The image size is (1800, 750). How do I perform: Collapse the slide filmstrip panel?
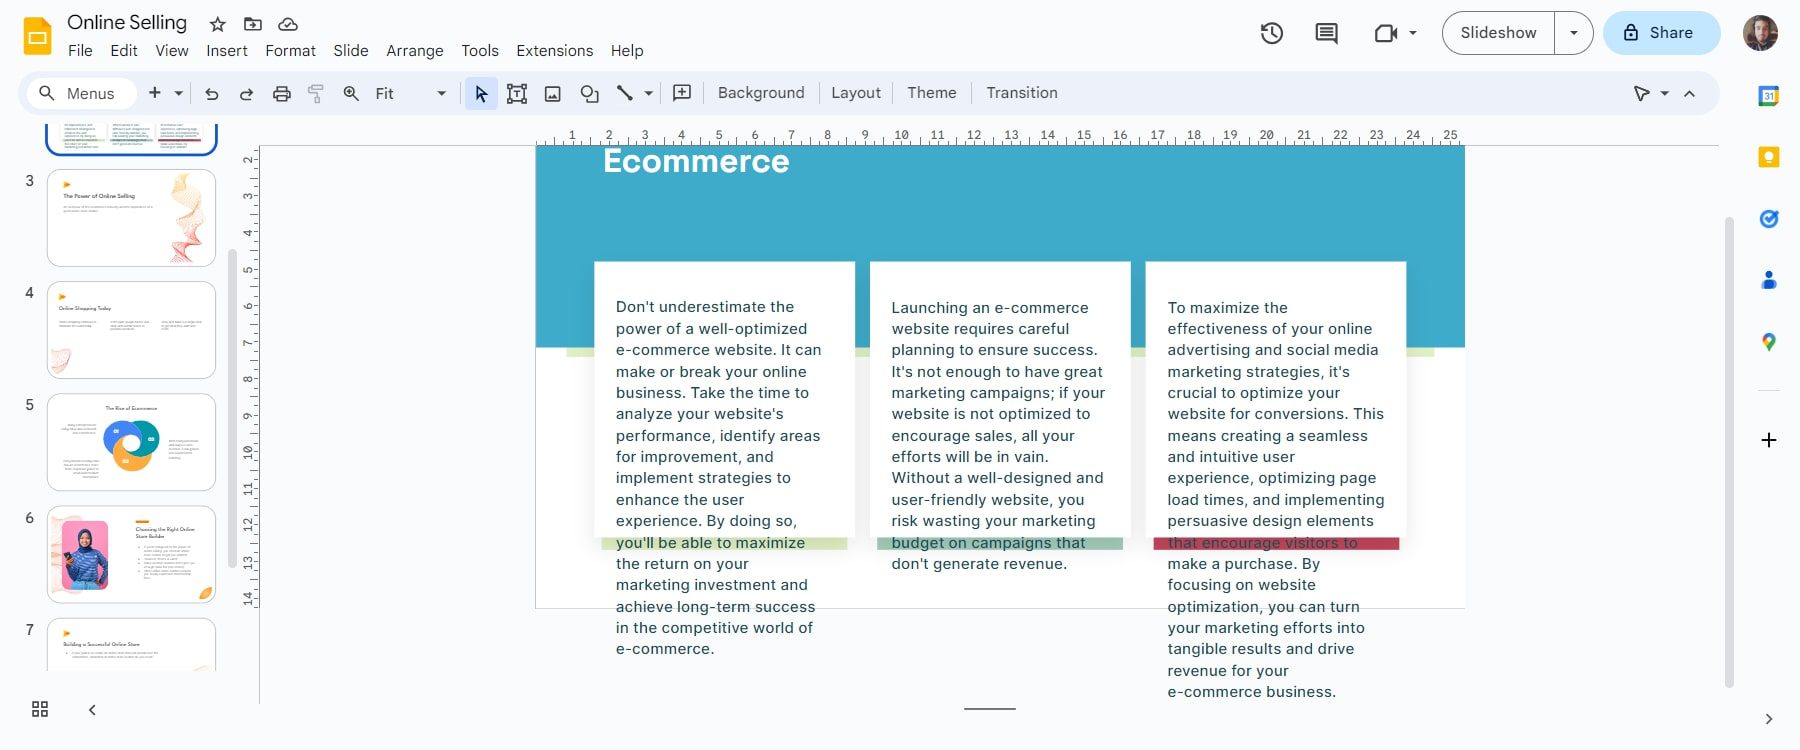click(x=92, y=709)
